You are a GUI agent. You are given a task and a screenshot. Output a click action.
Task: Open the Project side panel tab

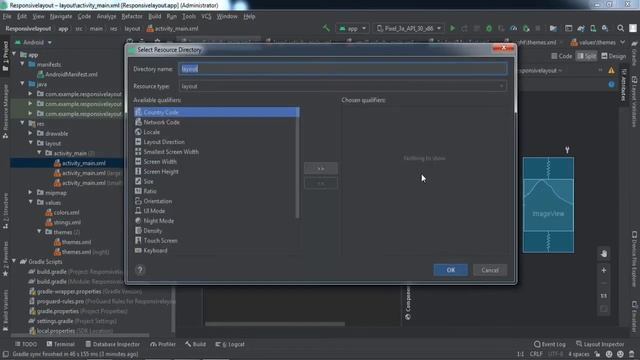click(x=5, y=56)
